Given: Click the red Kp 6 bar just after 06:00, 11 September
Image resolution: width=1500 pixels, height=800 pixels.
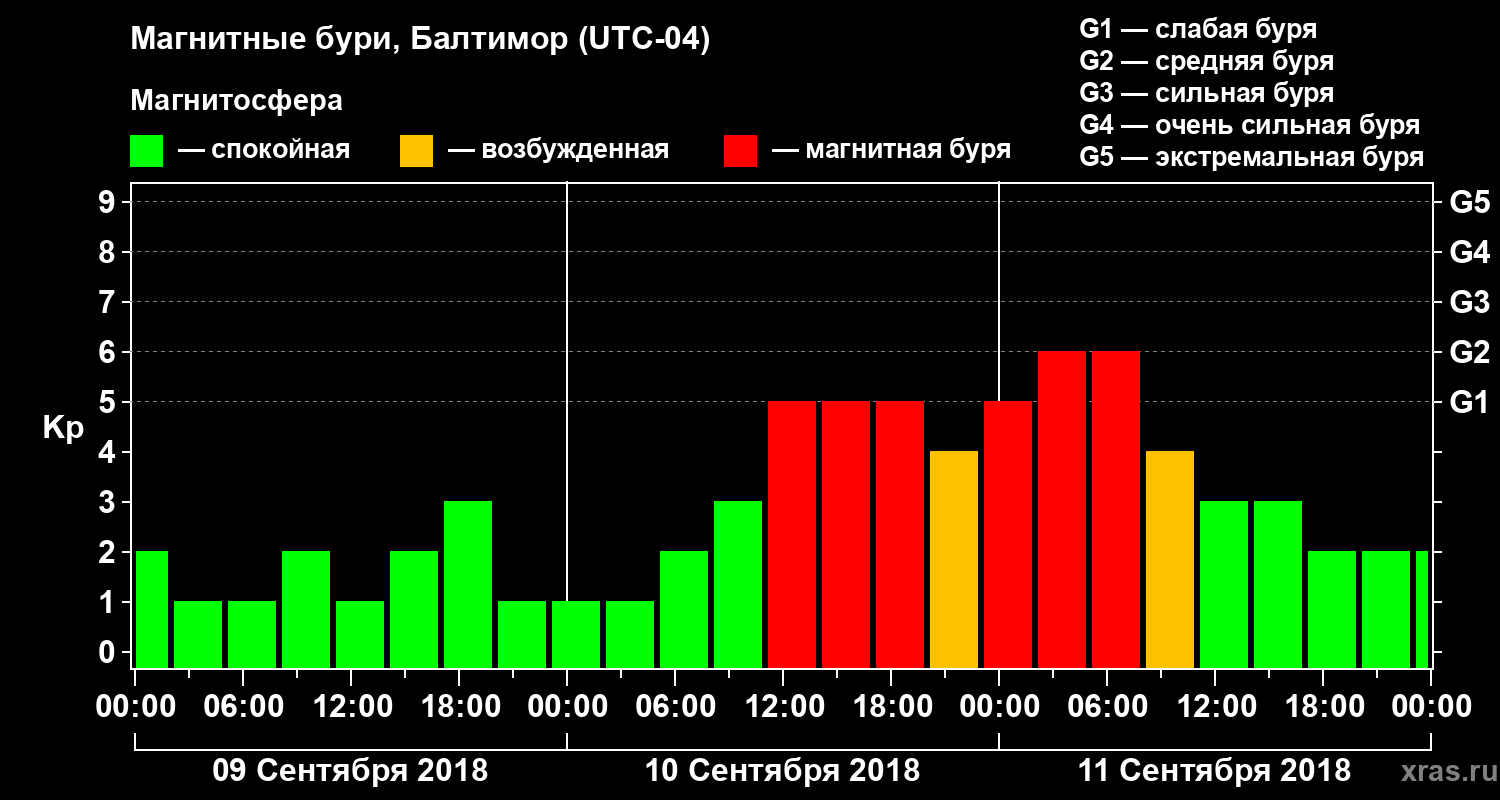Looking at the screenshot, I should point(1116,510).
